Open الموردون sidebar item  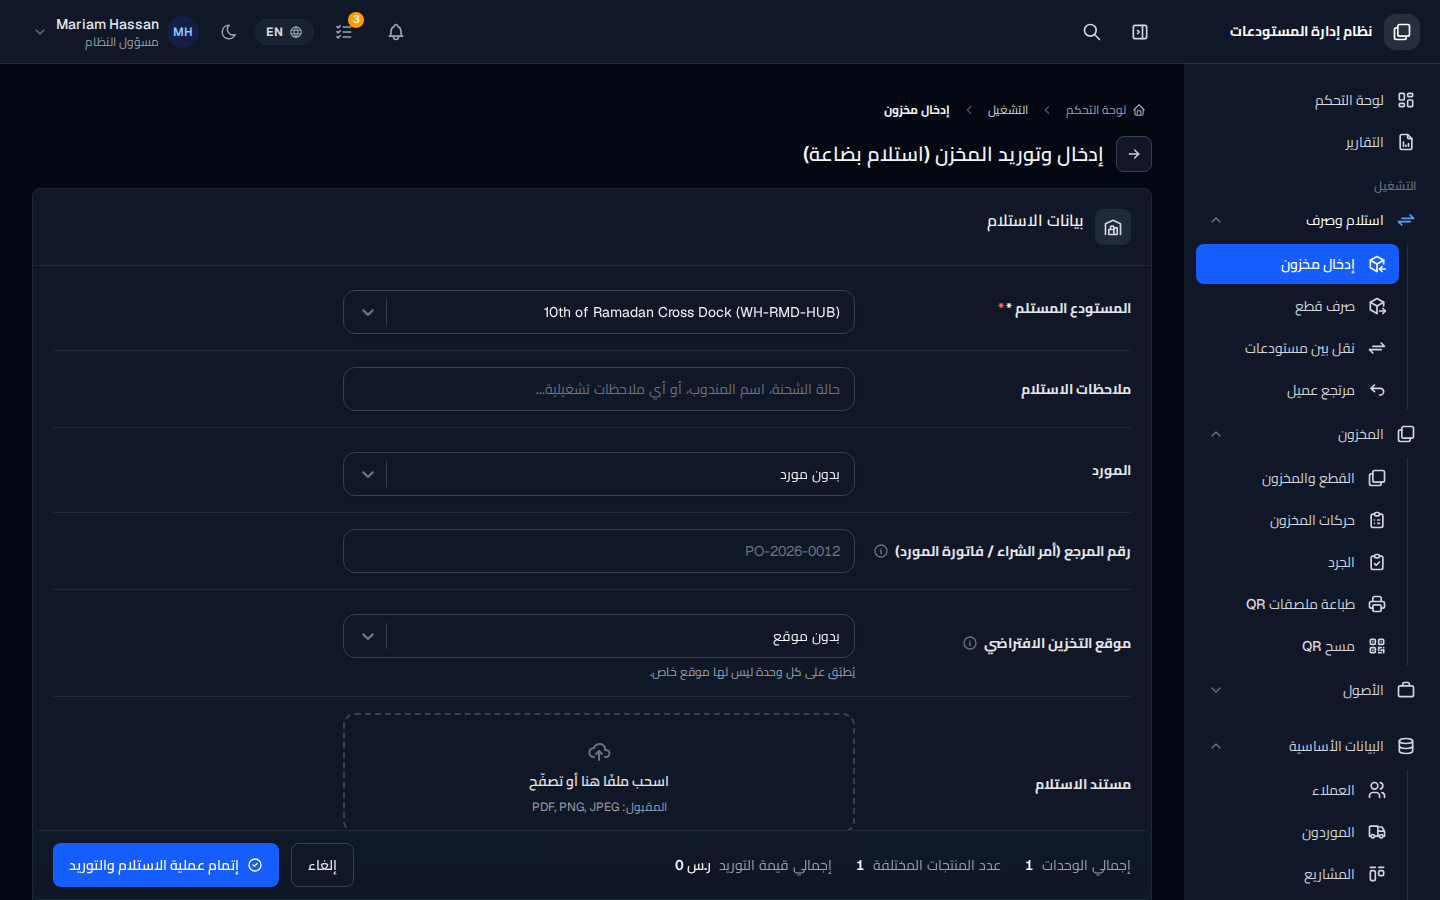pos(1297,832)
